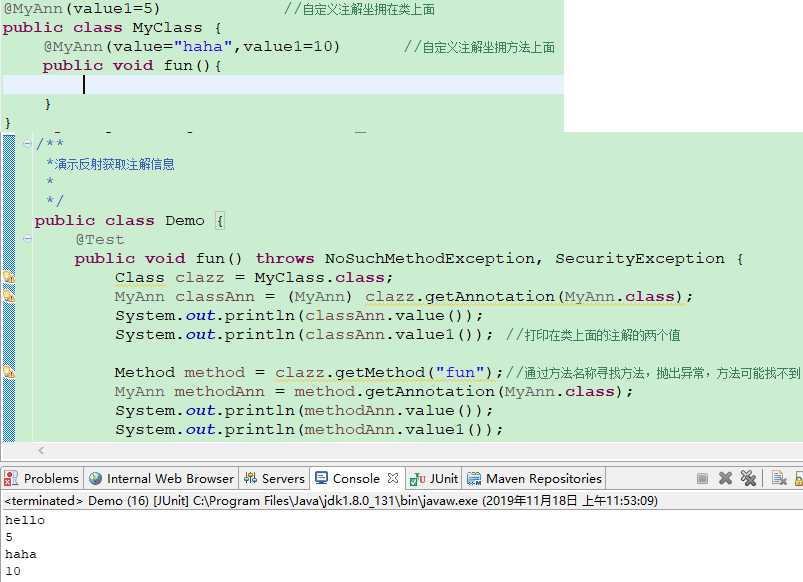The height and width of the screenshot is (582, 803).
Task: Remove all terminated launches (double X icon)
Action: point(748,478)
